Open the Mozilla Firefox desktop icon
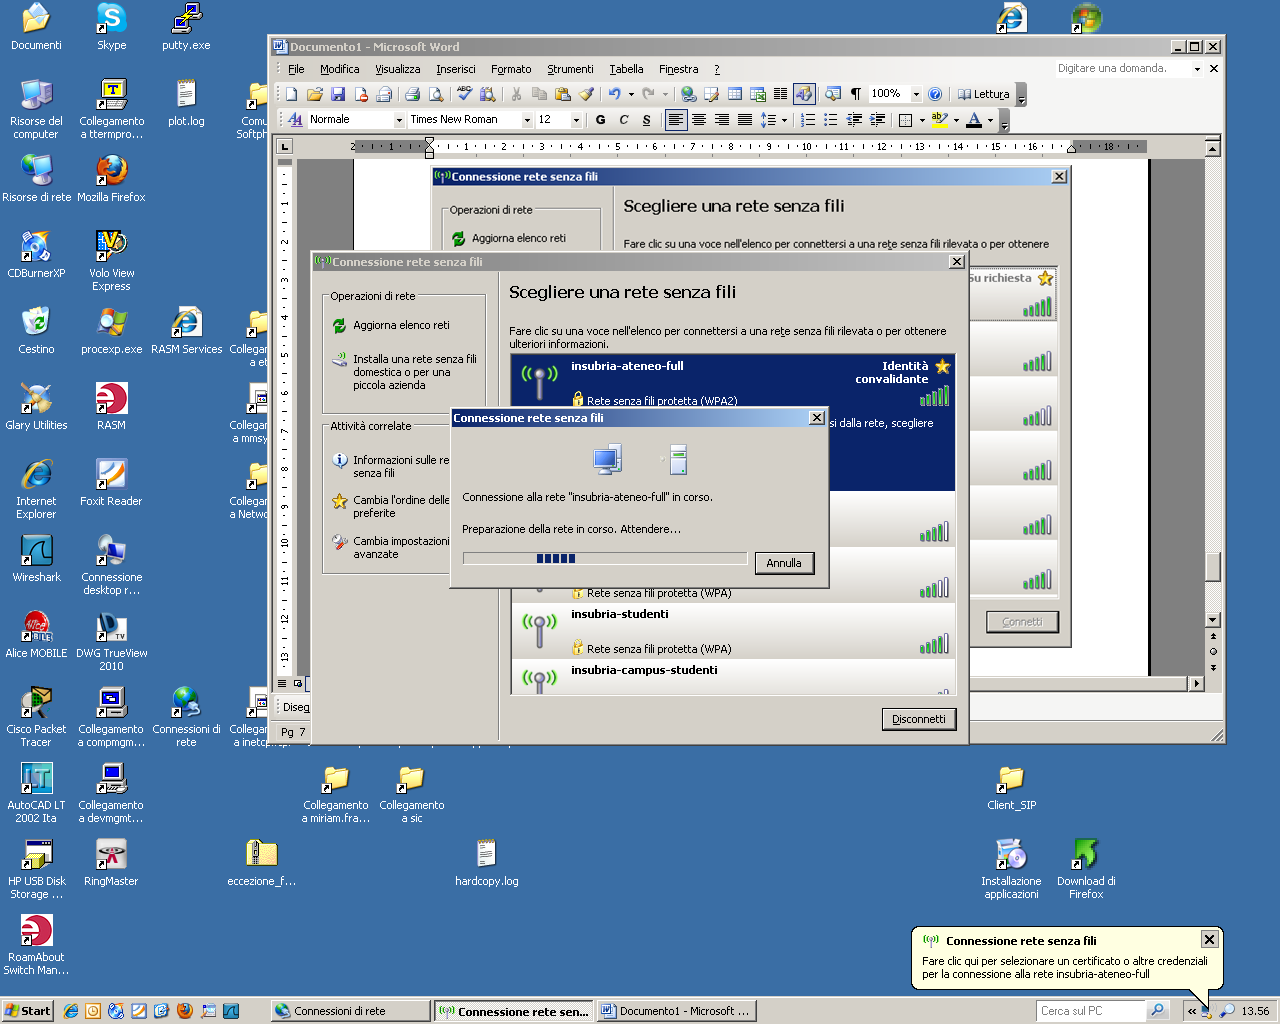The width and height of the screenshot is (1280, 1024). point(111,180)
